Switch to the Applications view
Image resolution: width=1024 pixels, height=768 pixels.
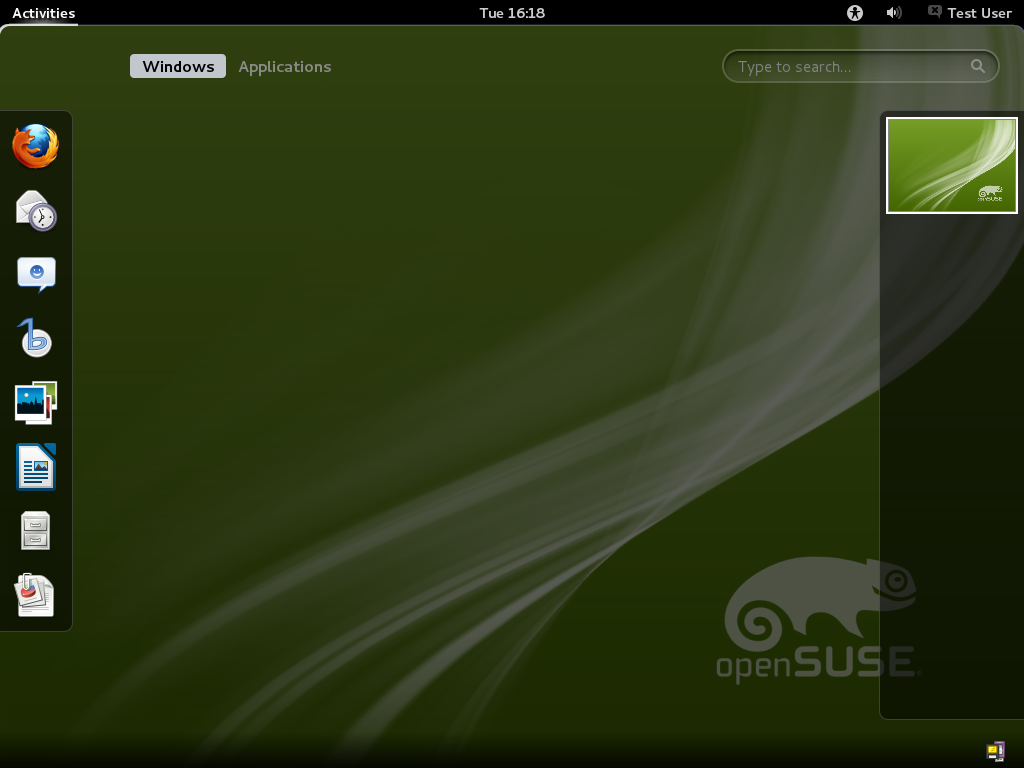click(x=285, y=67)
